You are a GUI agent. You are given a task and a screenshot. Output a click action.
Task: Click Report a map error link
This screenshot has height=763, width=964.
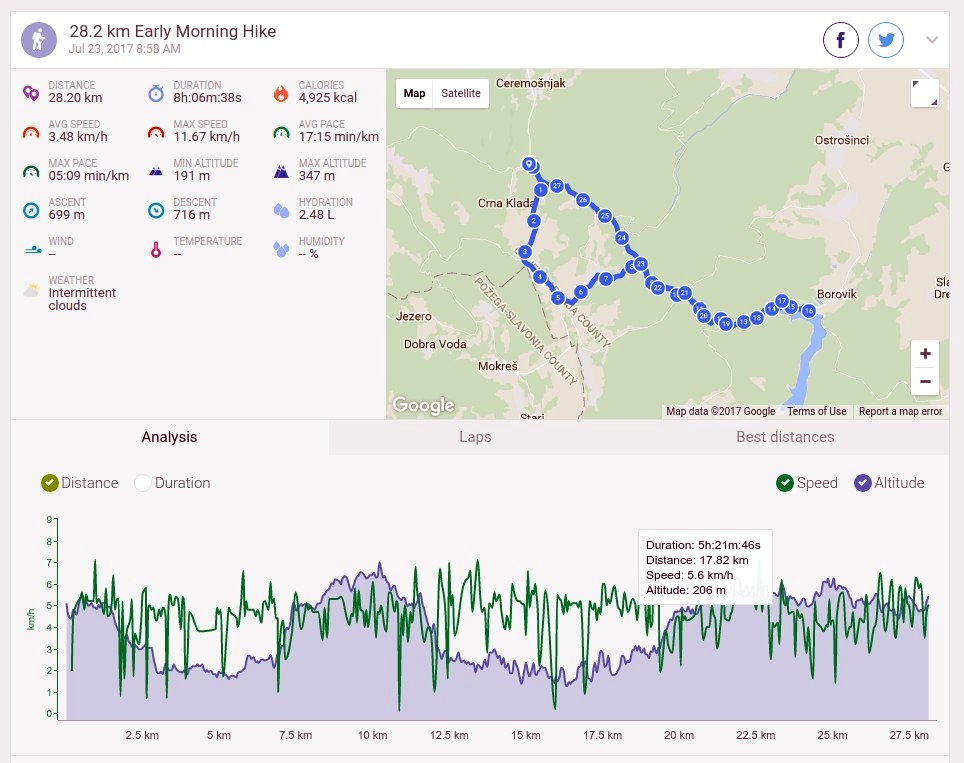[900, 411]
